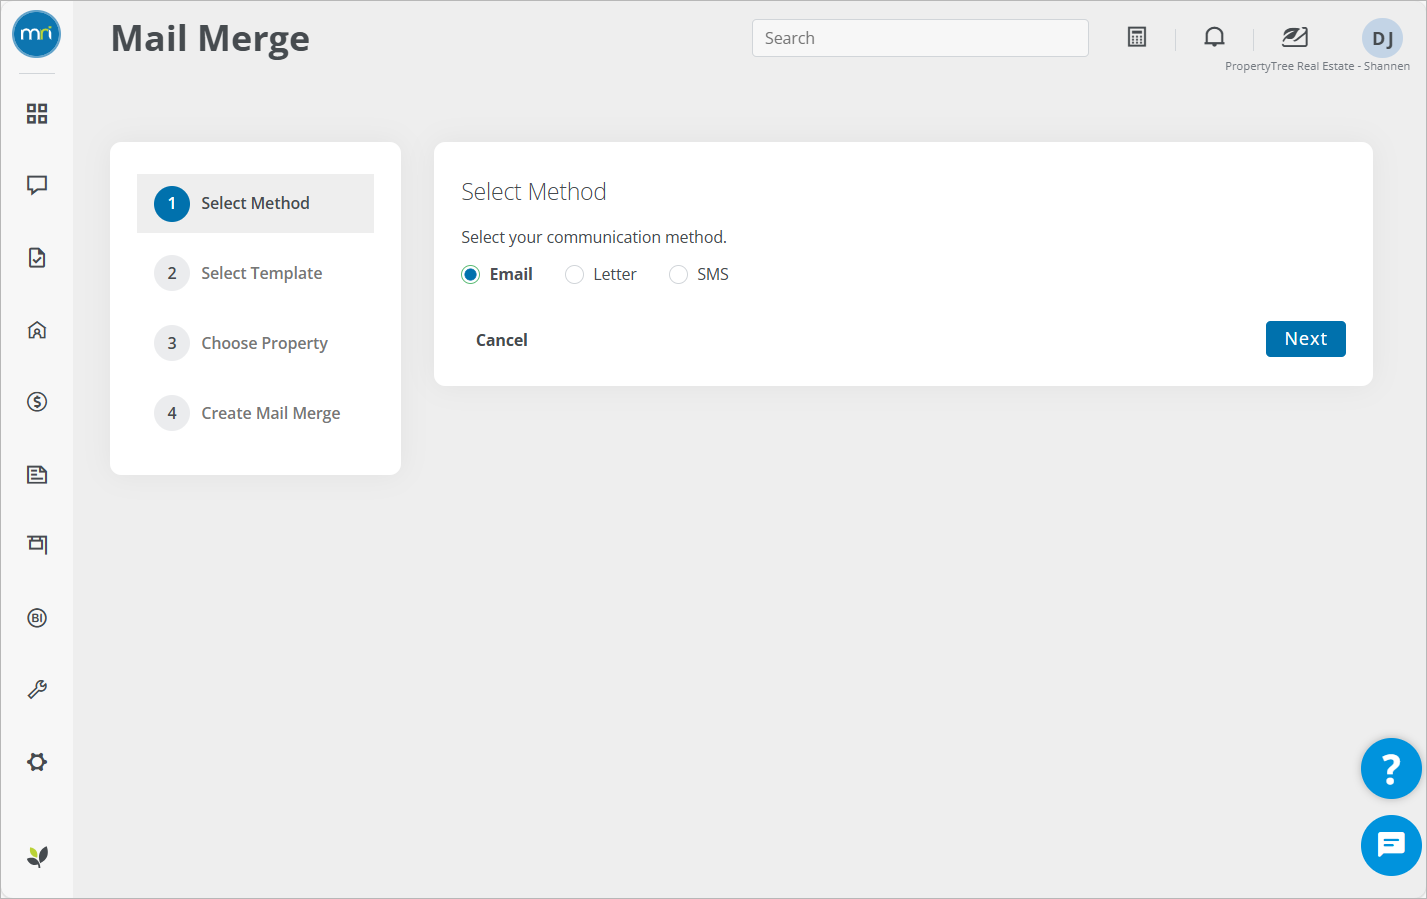The height and width of the screenshot is (899, 1427).
Task: Select the Email radio option
Action: pos(470,275)
